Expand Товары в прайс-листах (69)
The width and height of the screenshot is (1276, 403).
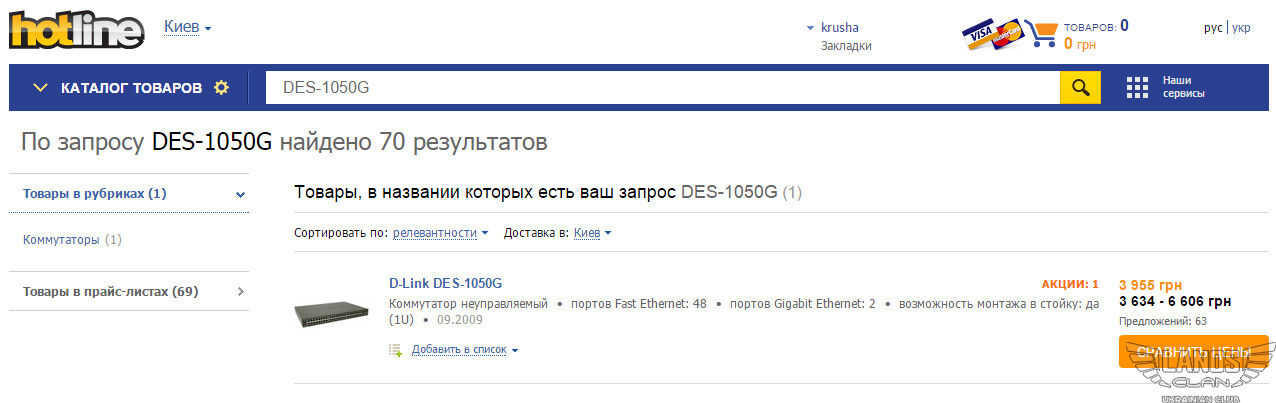129,292
